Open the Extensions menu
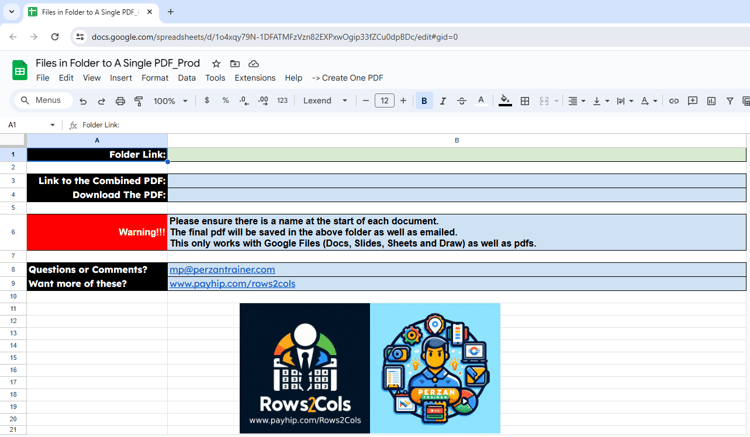This screenshot has width=750, height=437. click(255, 78)
